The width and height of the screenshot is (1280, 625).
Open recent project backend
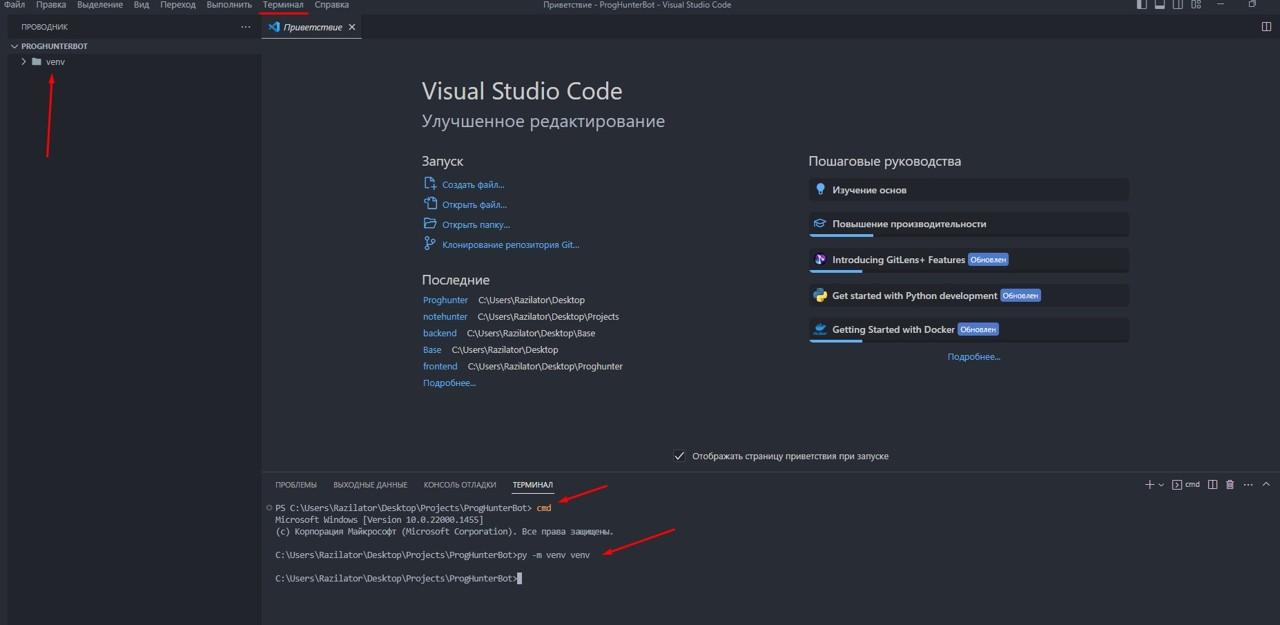[x=440, y=333]
